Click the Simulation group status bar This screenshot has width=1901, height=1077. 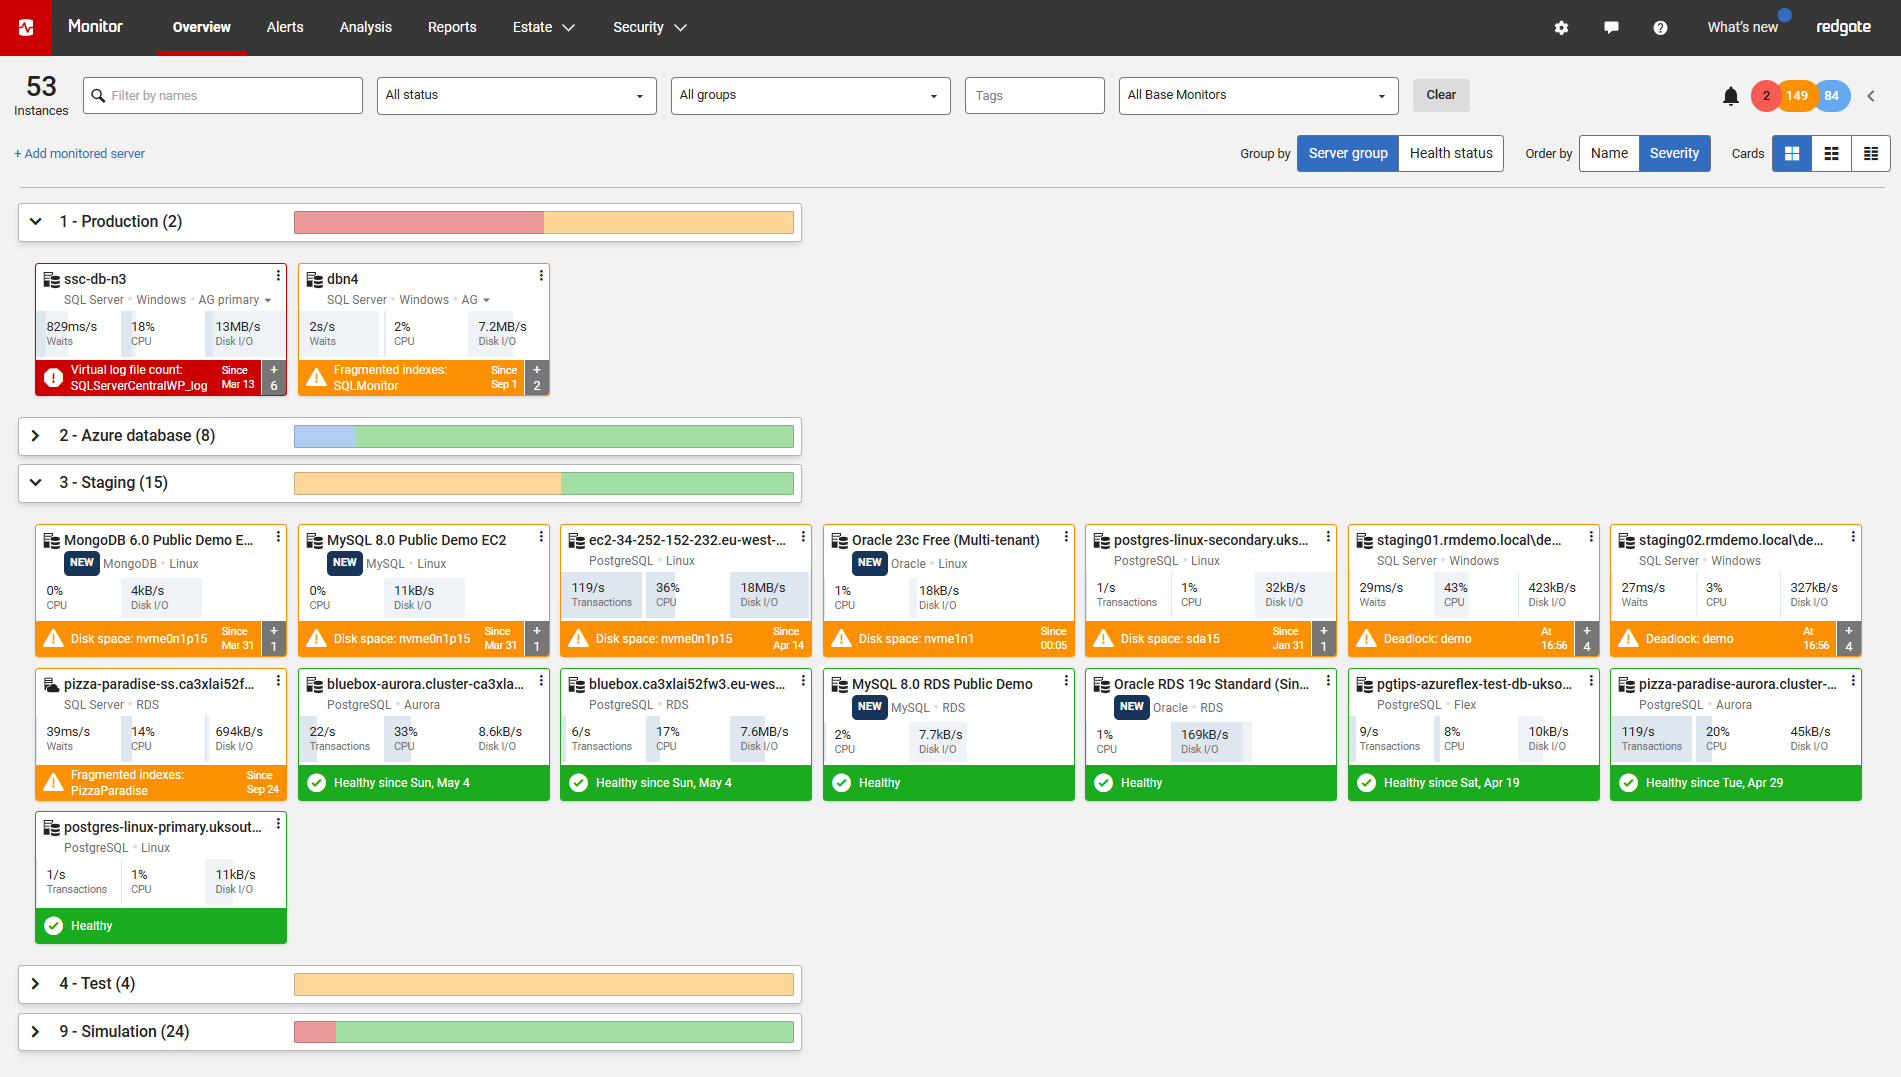(x=544, y=1032)
